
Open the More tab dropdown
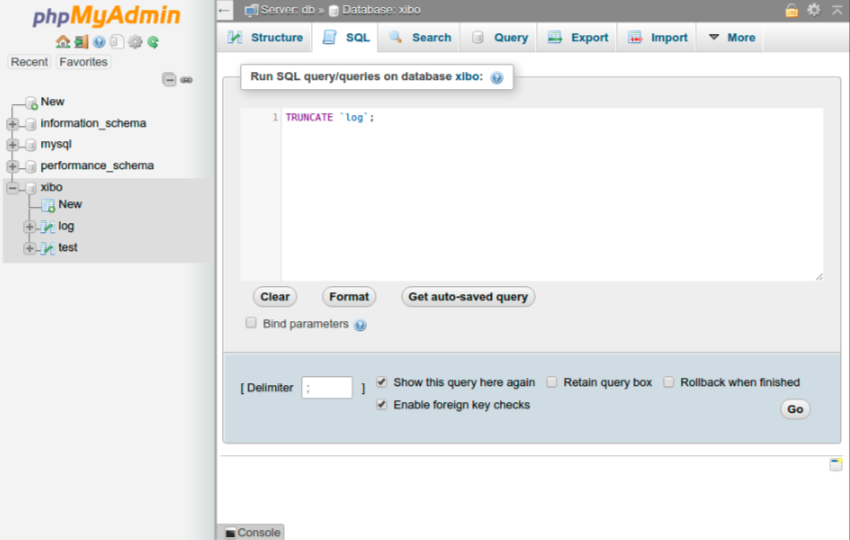coord(731,38)
